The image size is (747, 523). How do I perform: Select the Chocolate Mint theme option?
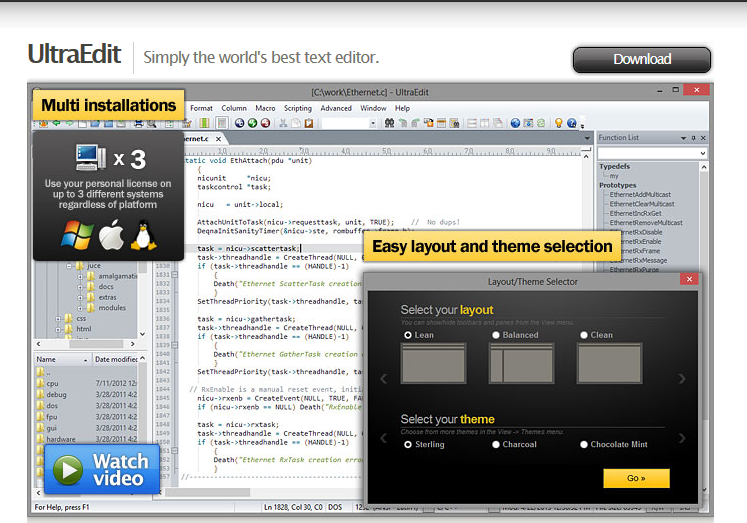point(584,444)
